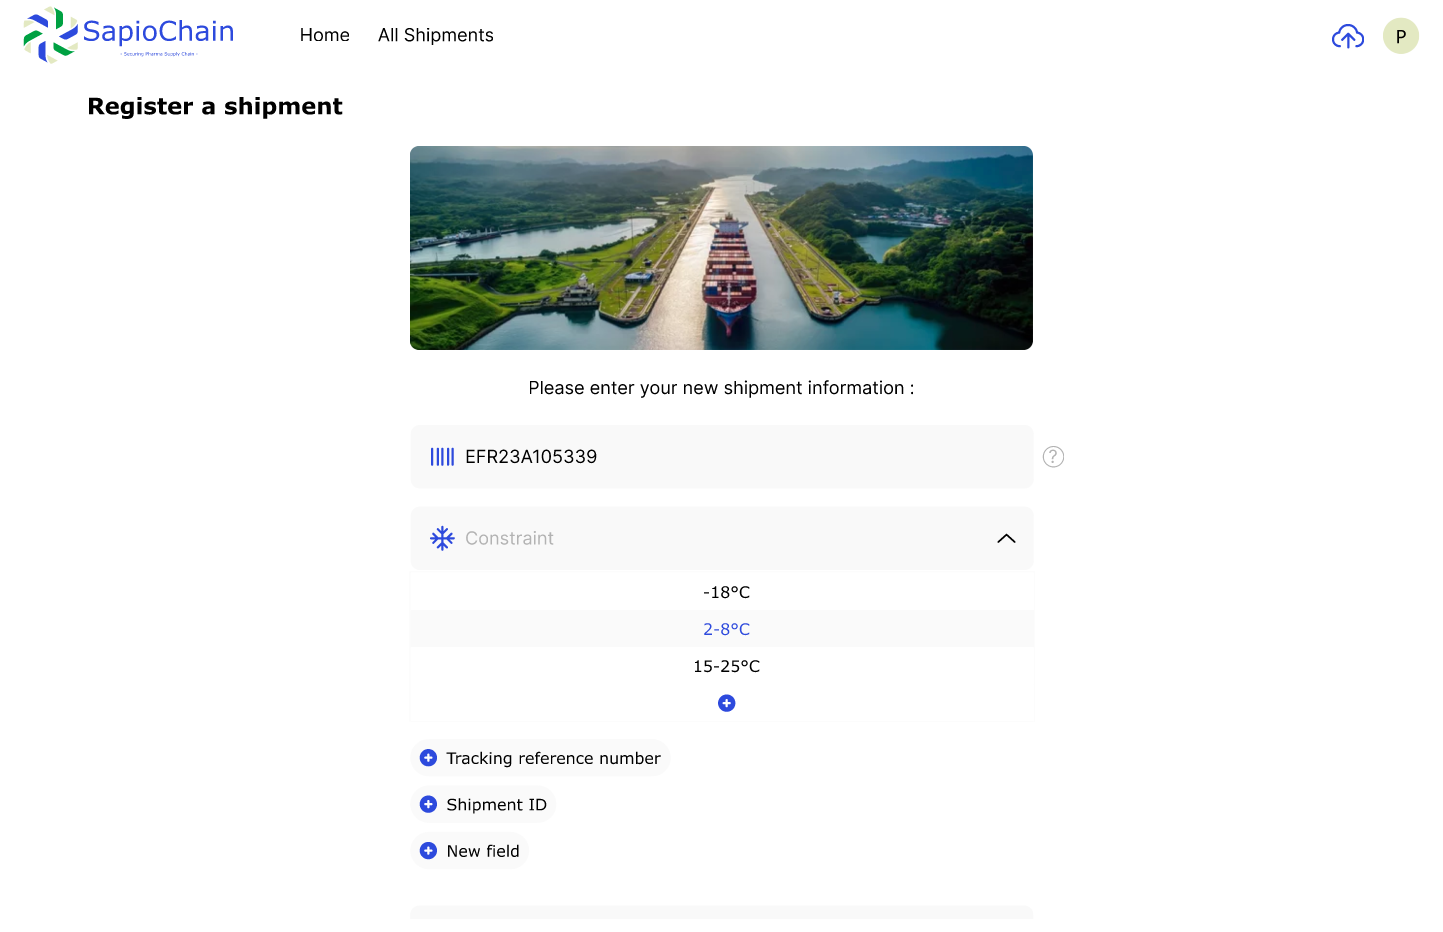This screenshot has width=1443, height=932.
Task: Open the cloud upload icon
Action: click(1347, 37)
